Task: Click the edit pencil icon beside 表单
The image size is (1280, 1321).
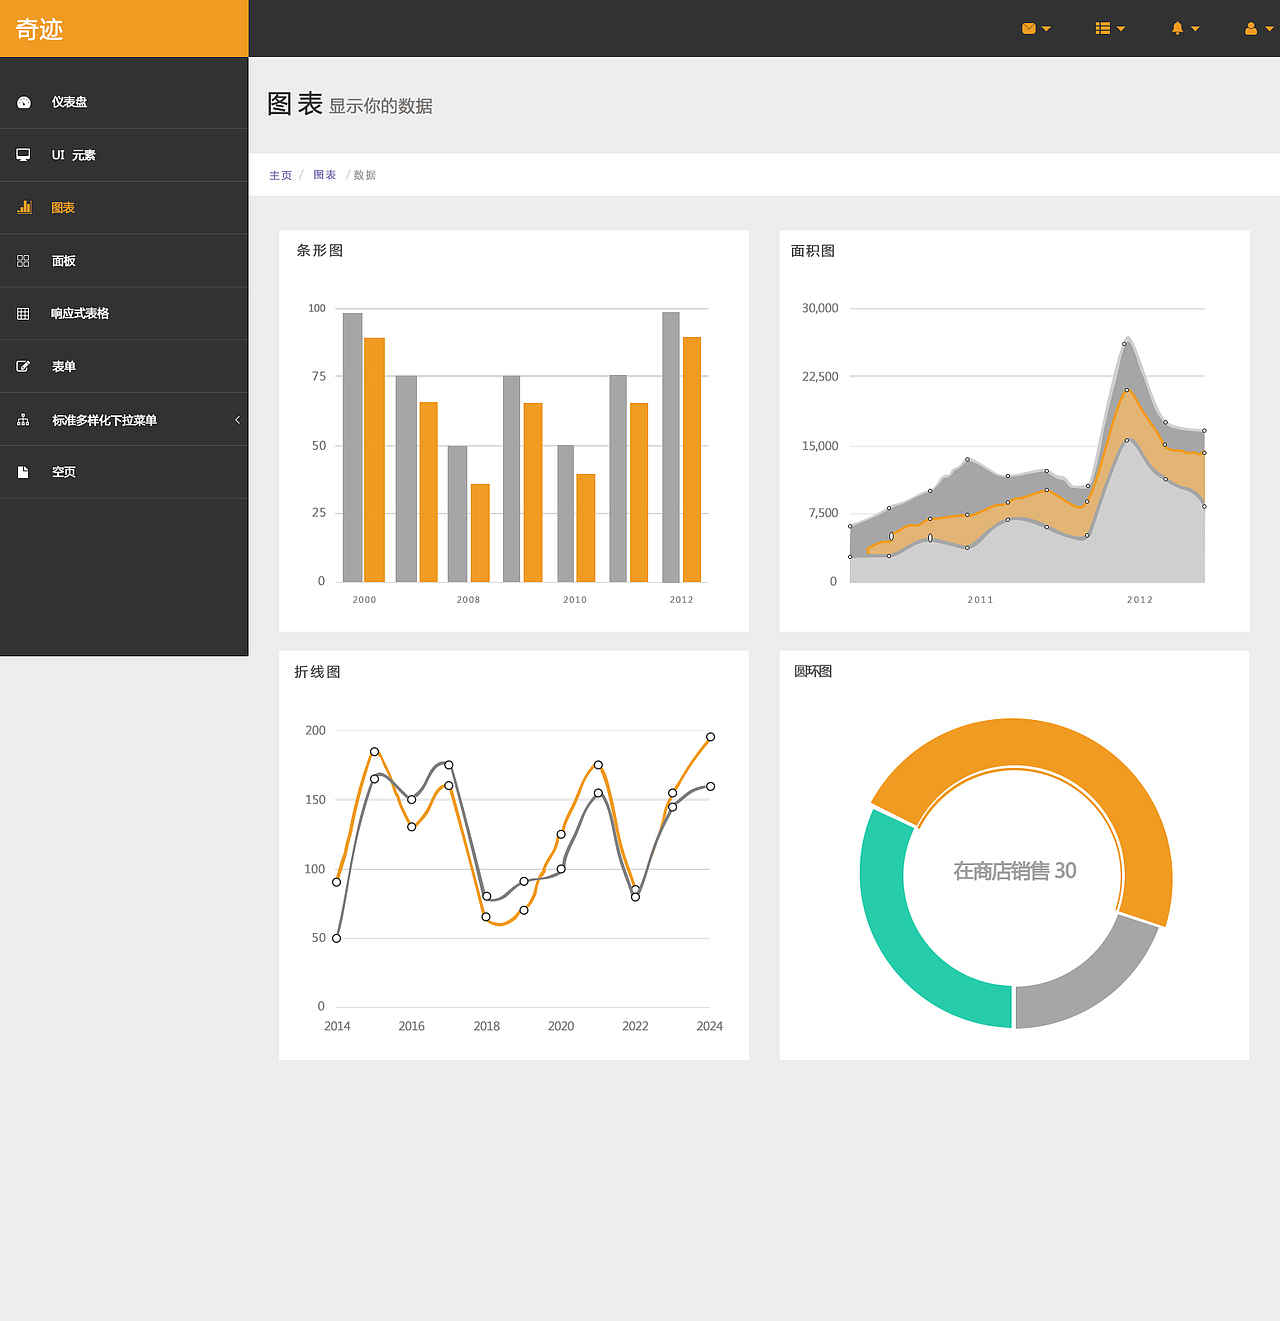Action: [23, 367]
